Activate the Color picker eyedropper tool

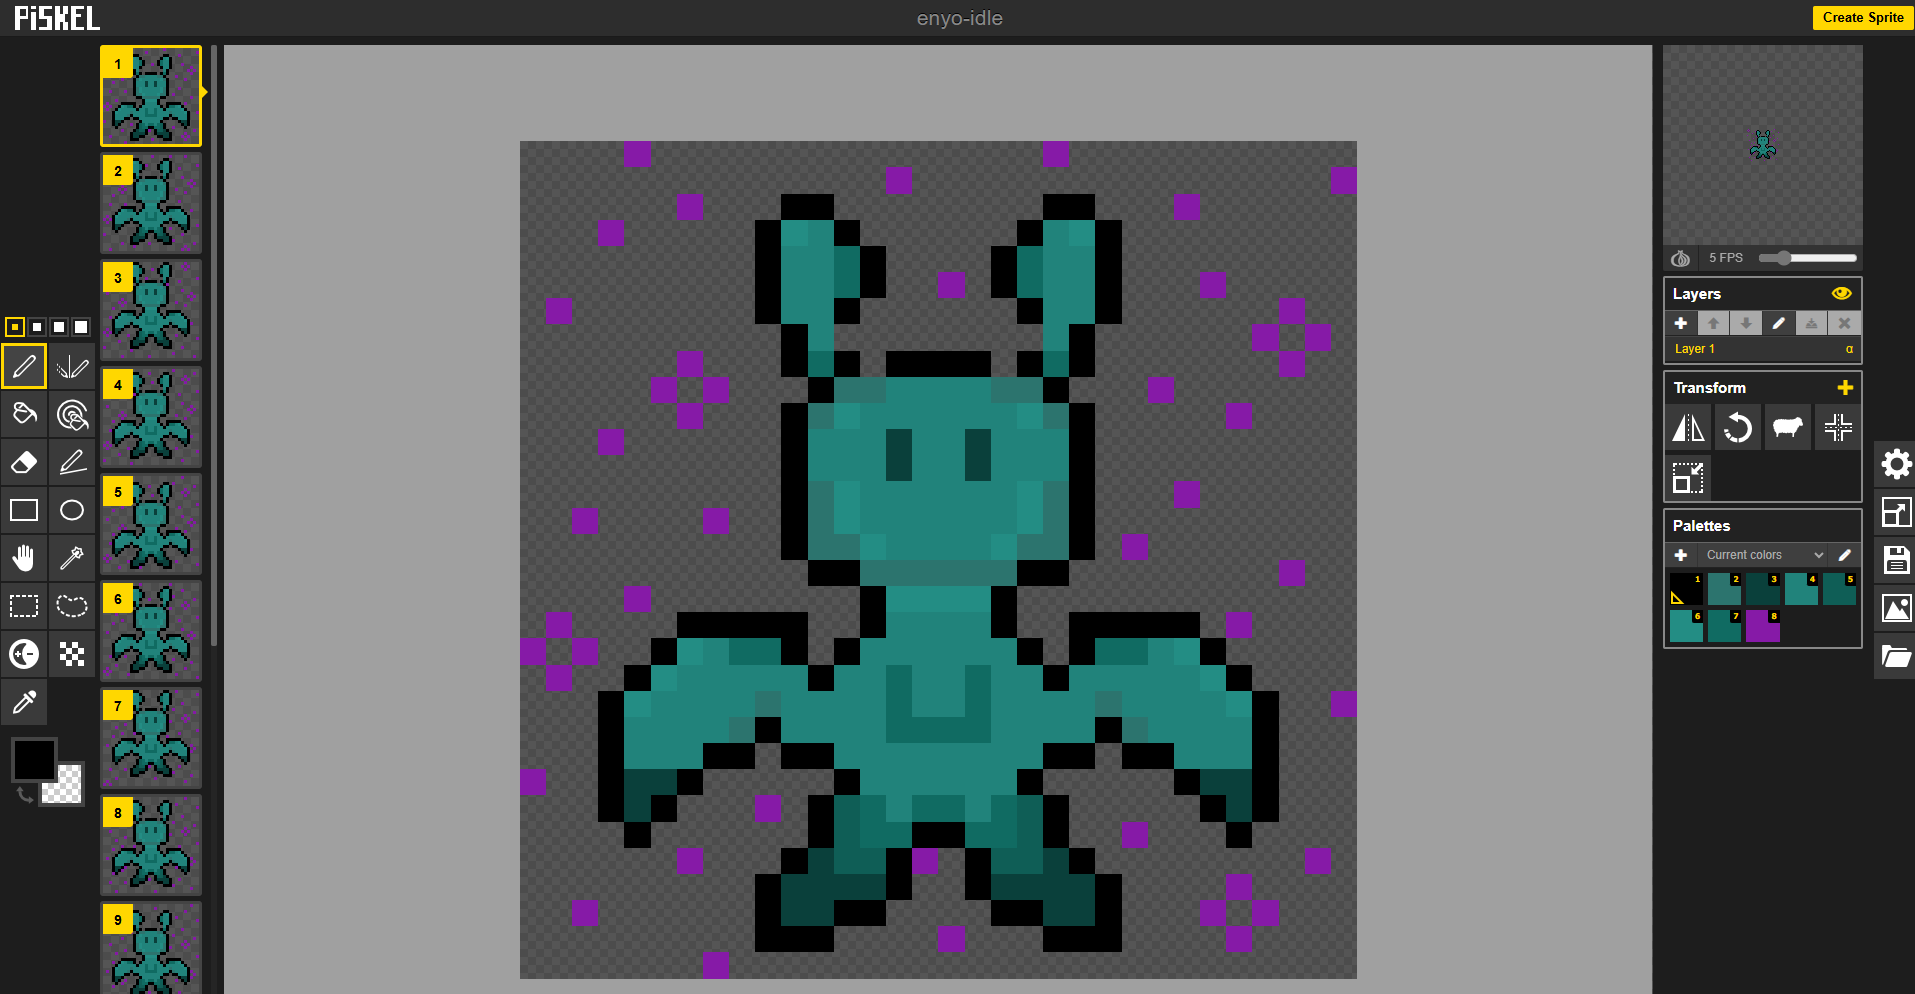coord(24,702)
